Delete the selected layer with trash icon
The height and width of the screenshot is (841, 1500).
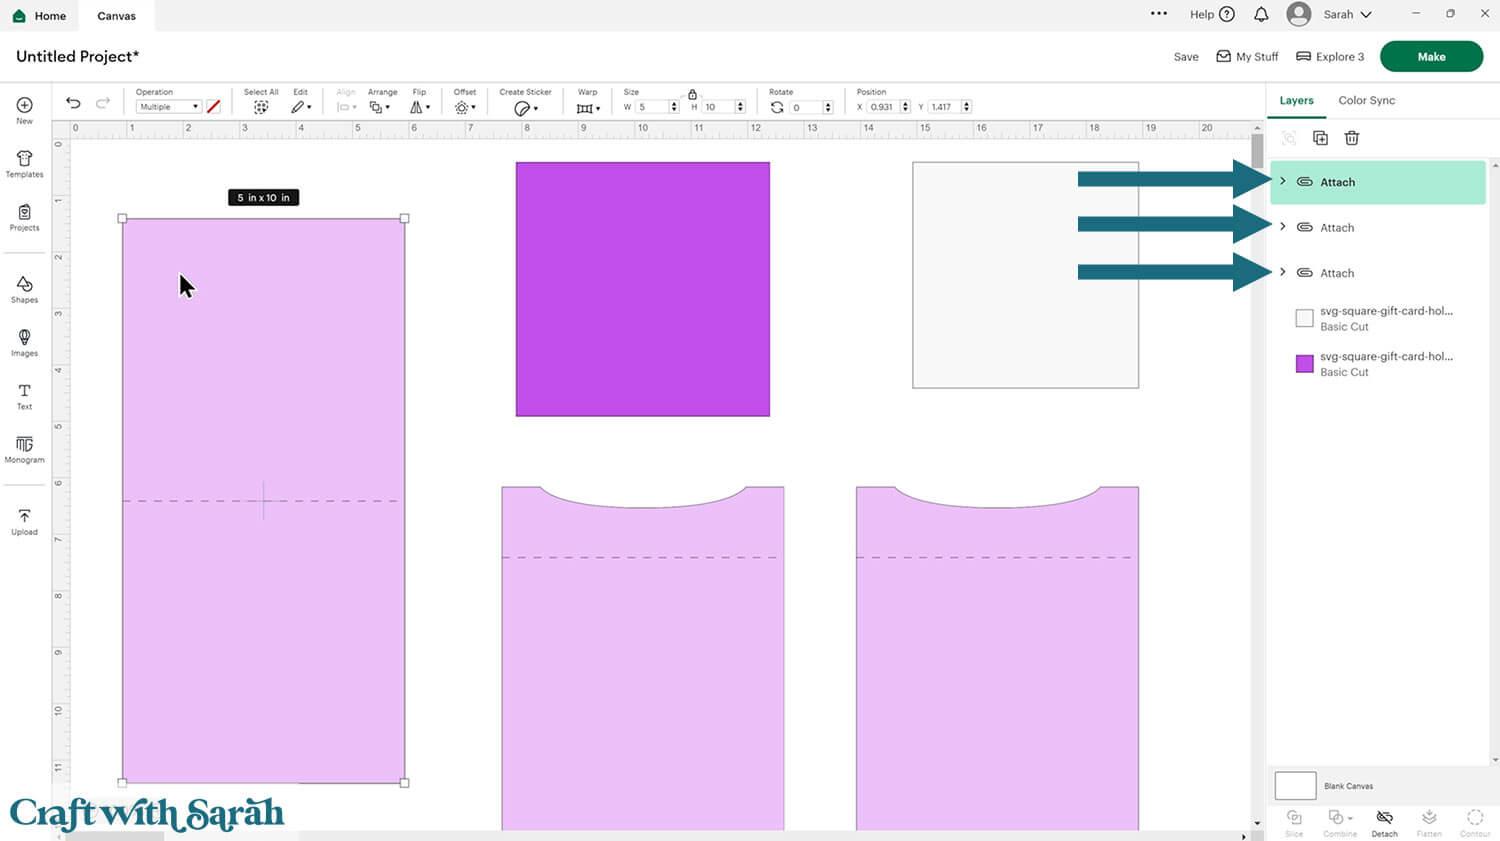1352,138
